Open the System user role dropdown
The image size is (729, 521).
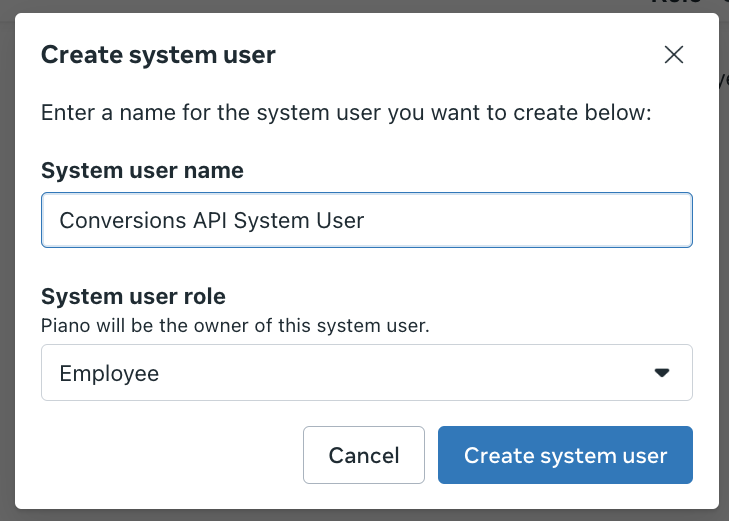(x=367, y=373)
